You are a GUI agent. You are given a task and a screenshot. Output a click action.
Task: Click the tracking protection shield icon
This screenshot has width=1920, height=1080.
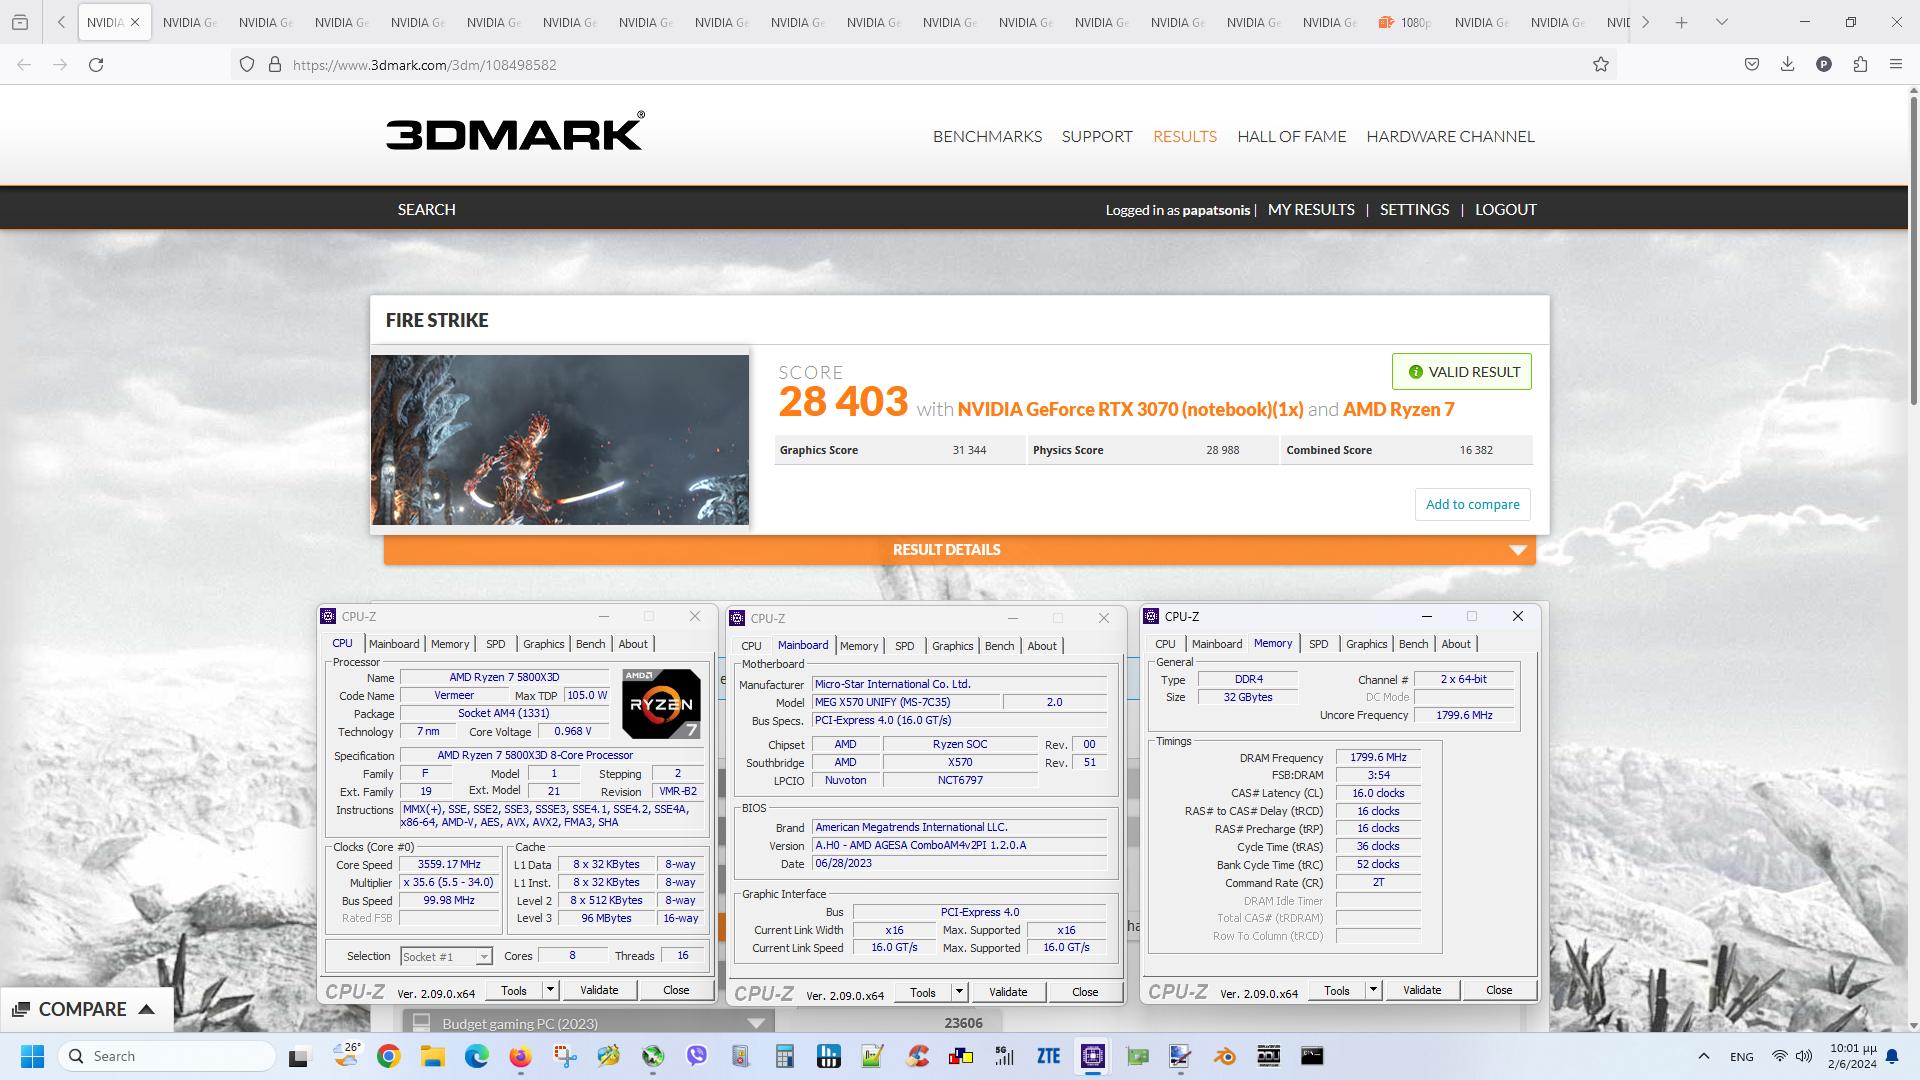247,65
